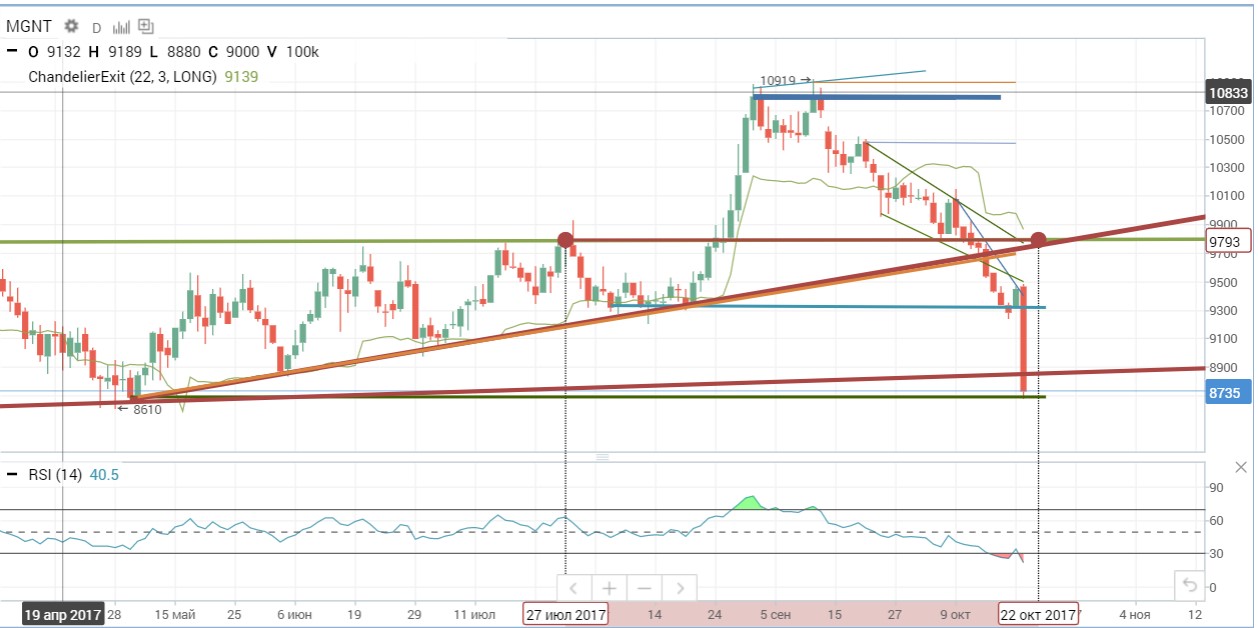Select the ChandelierExit indicator label
Image resolution: width=1258 pixels, height=628 pixels.
(122, 76)
